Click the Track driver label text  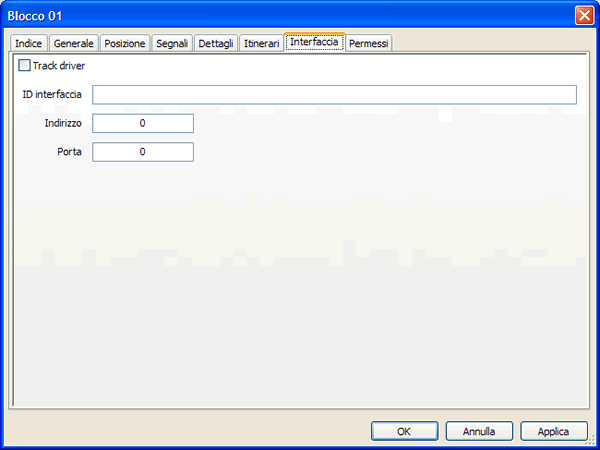pos(59,66)
